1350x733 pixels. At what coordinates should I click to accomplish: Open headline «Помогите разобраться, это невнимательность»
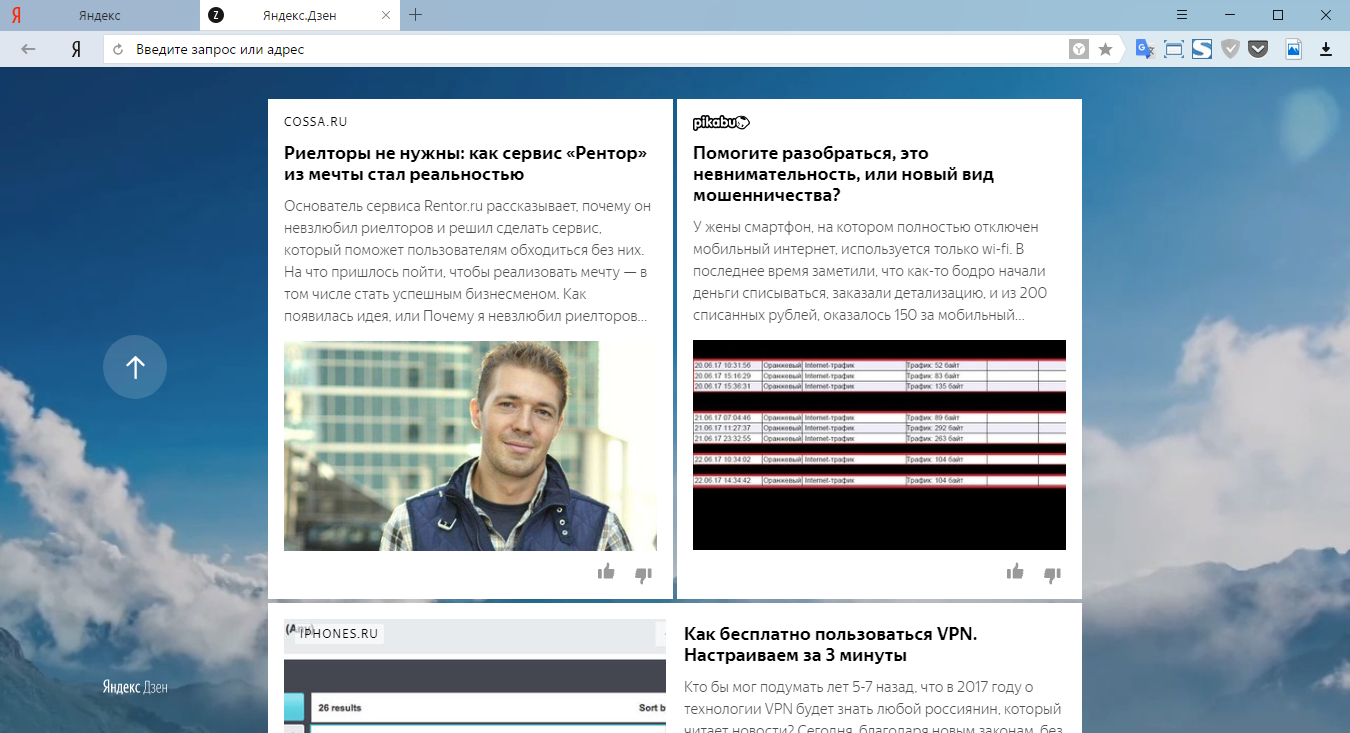[843, 174]
